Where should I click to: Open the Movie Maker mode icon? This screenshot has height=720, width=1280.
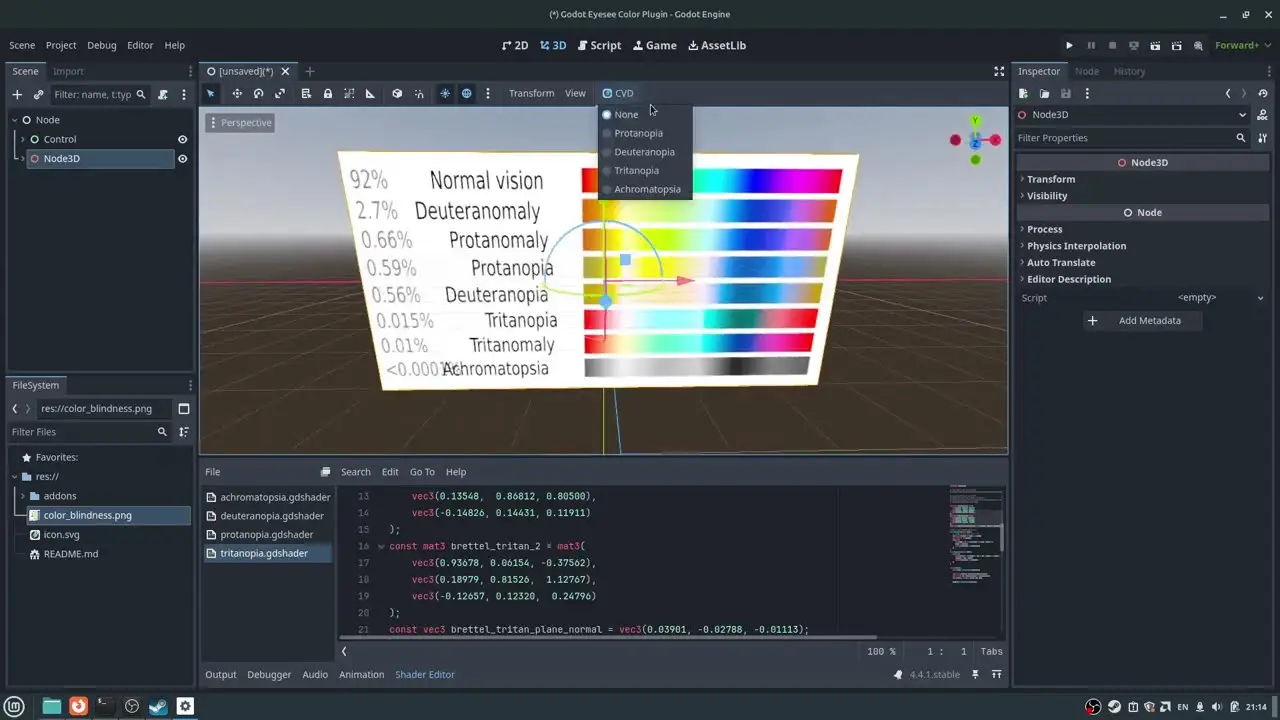tap(1198, 45)
